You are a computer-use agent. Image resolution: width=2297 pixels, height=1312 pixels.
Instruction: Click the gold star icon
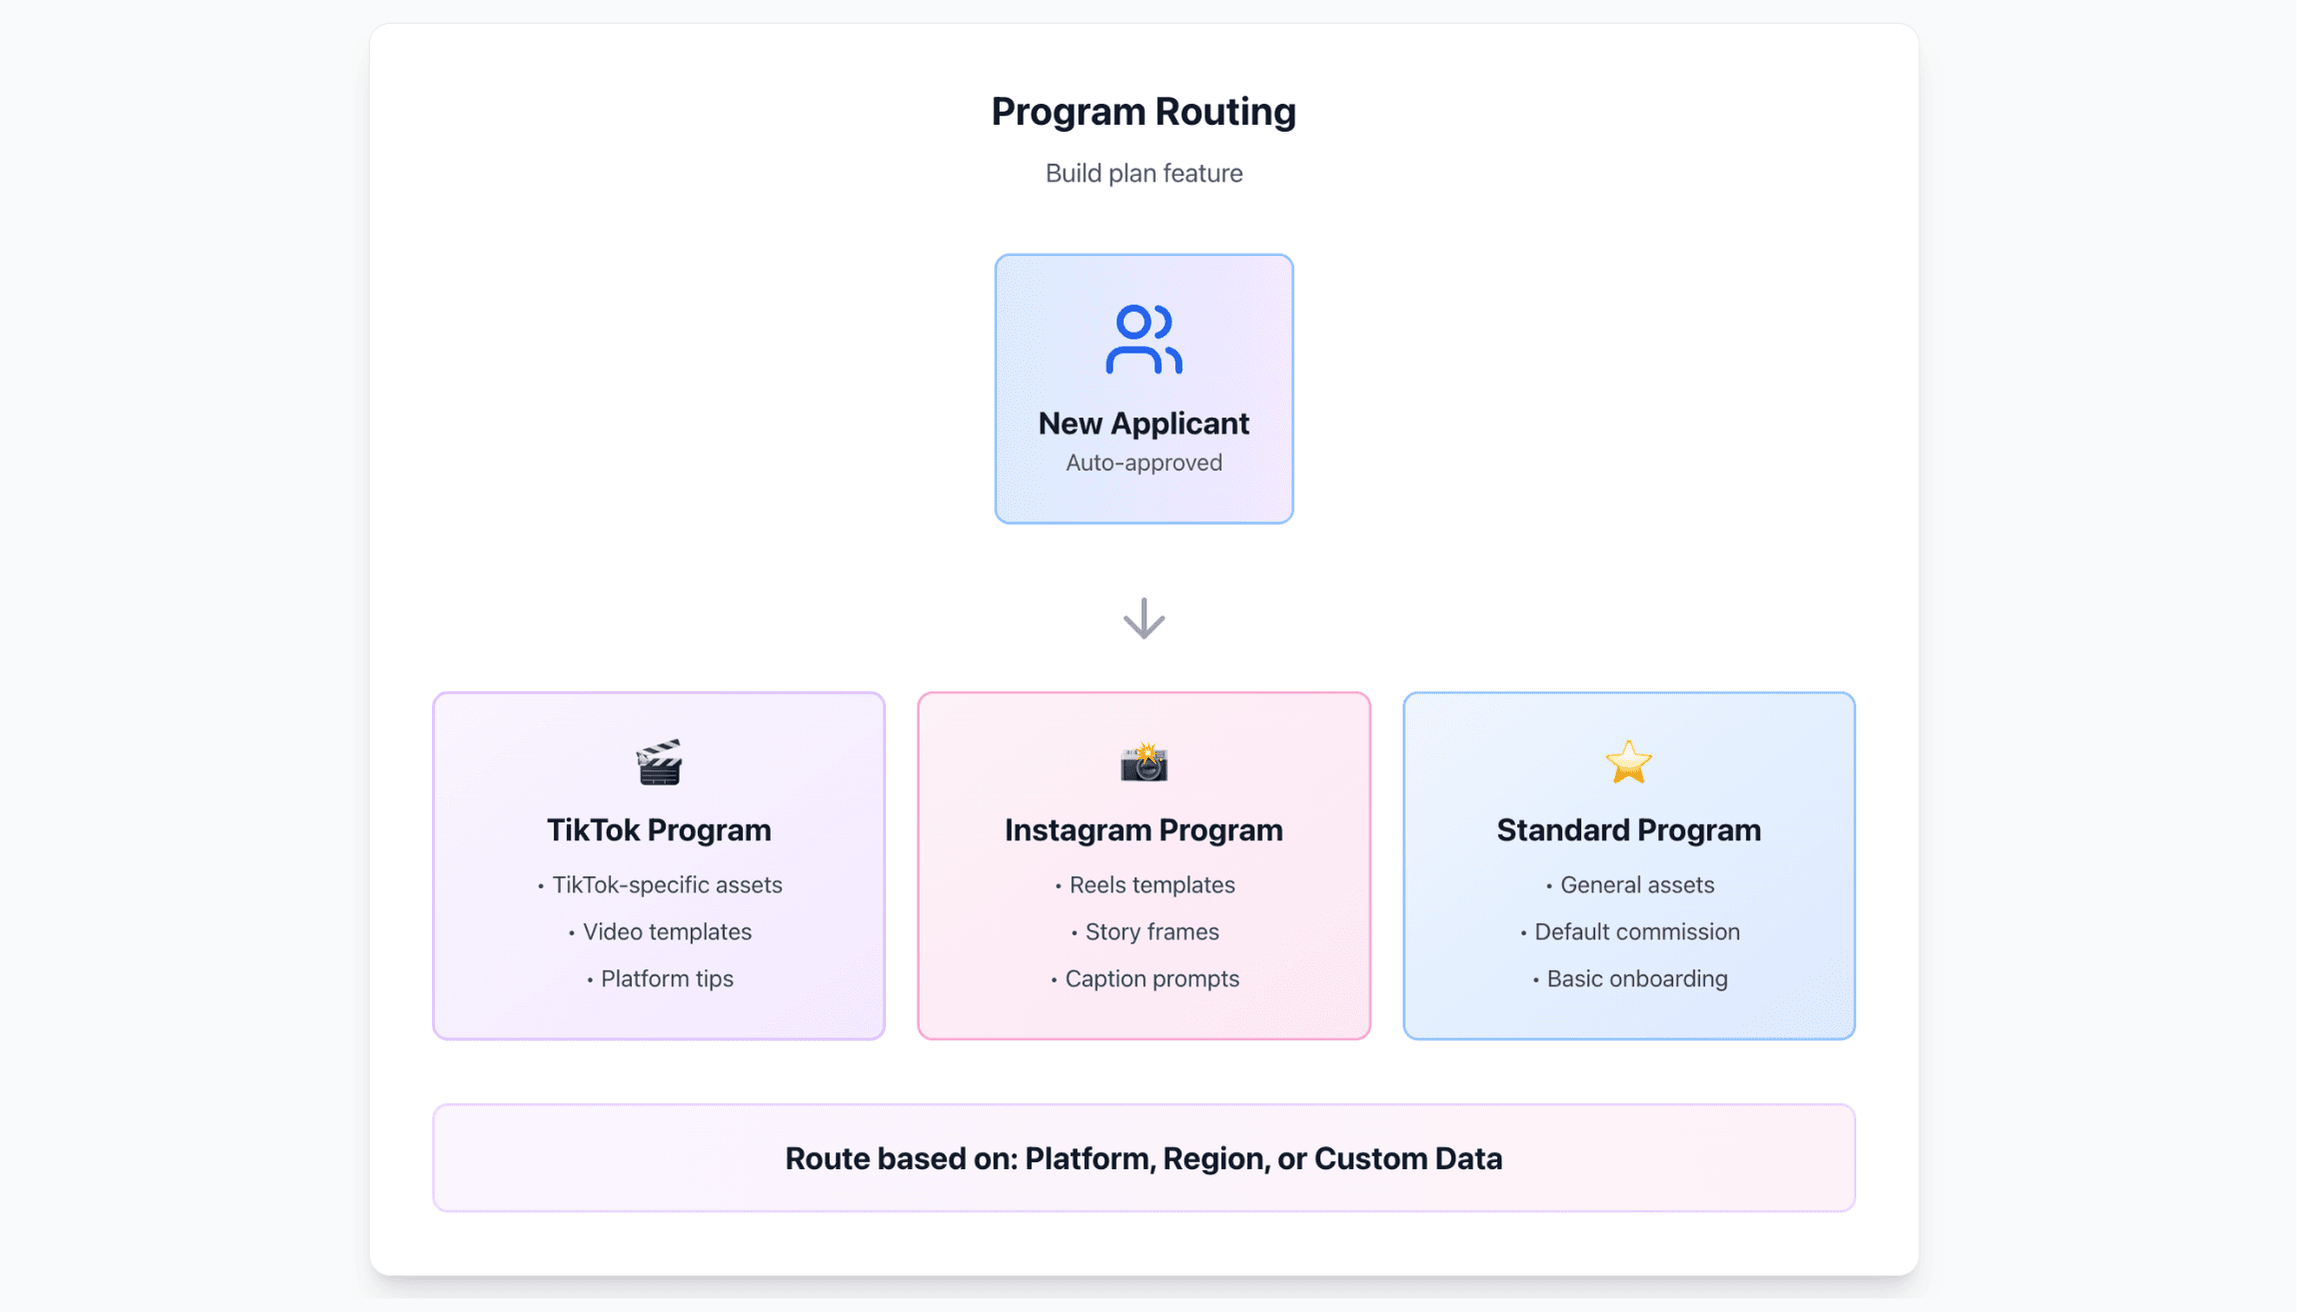pos(1628,763)
